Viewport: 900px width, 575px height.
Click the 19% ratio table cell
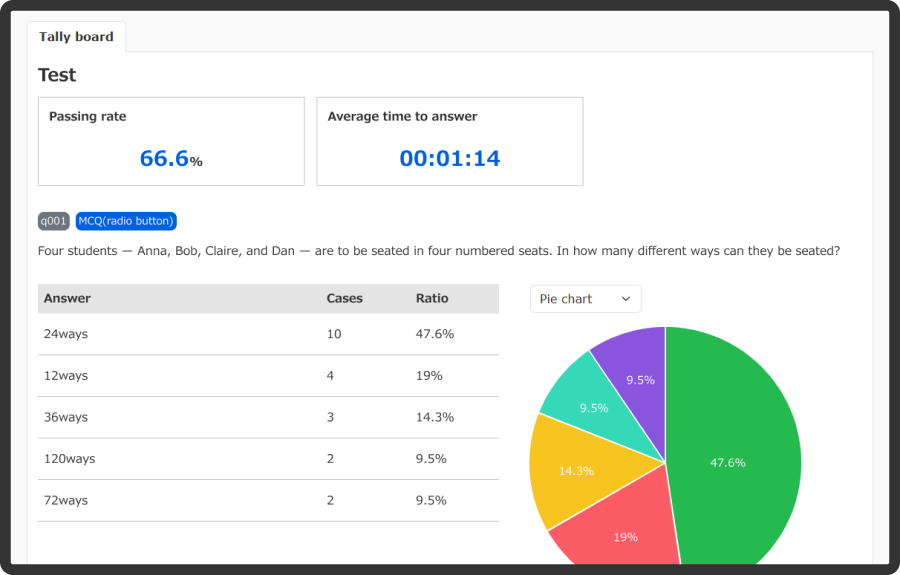point(429,376)
